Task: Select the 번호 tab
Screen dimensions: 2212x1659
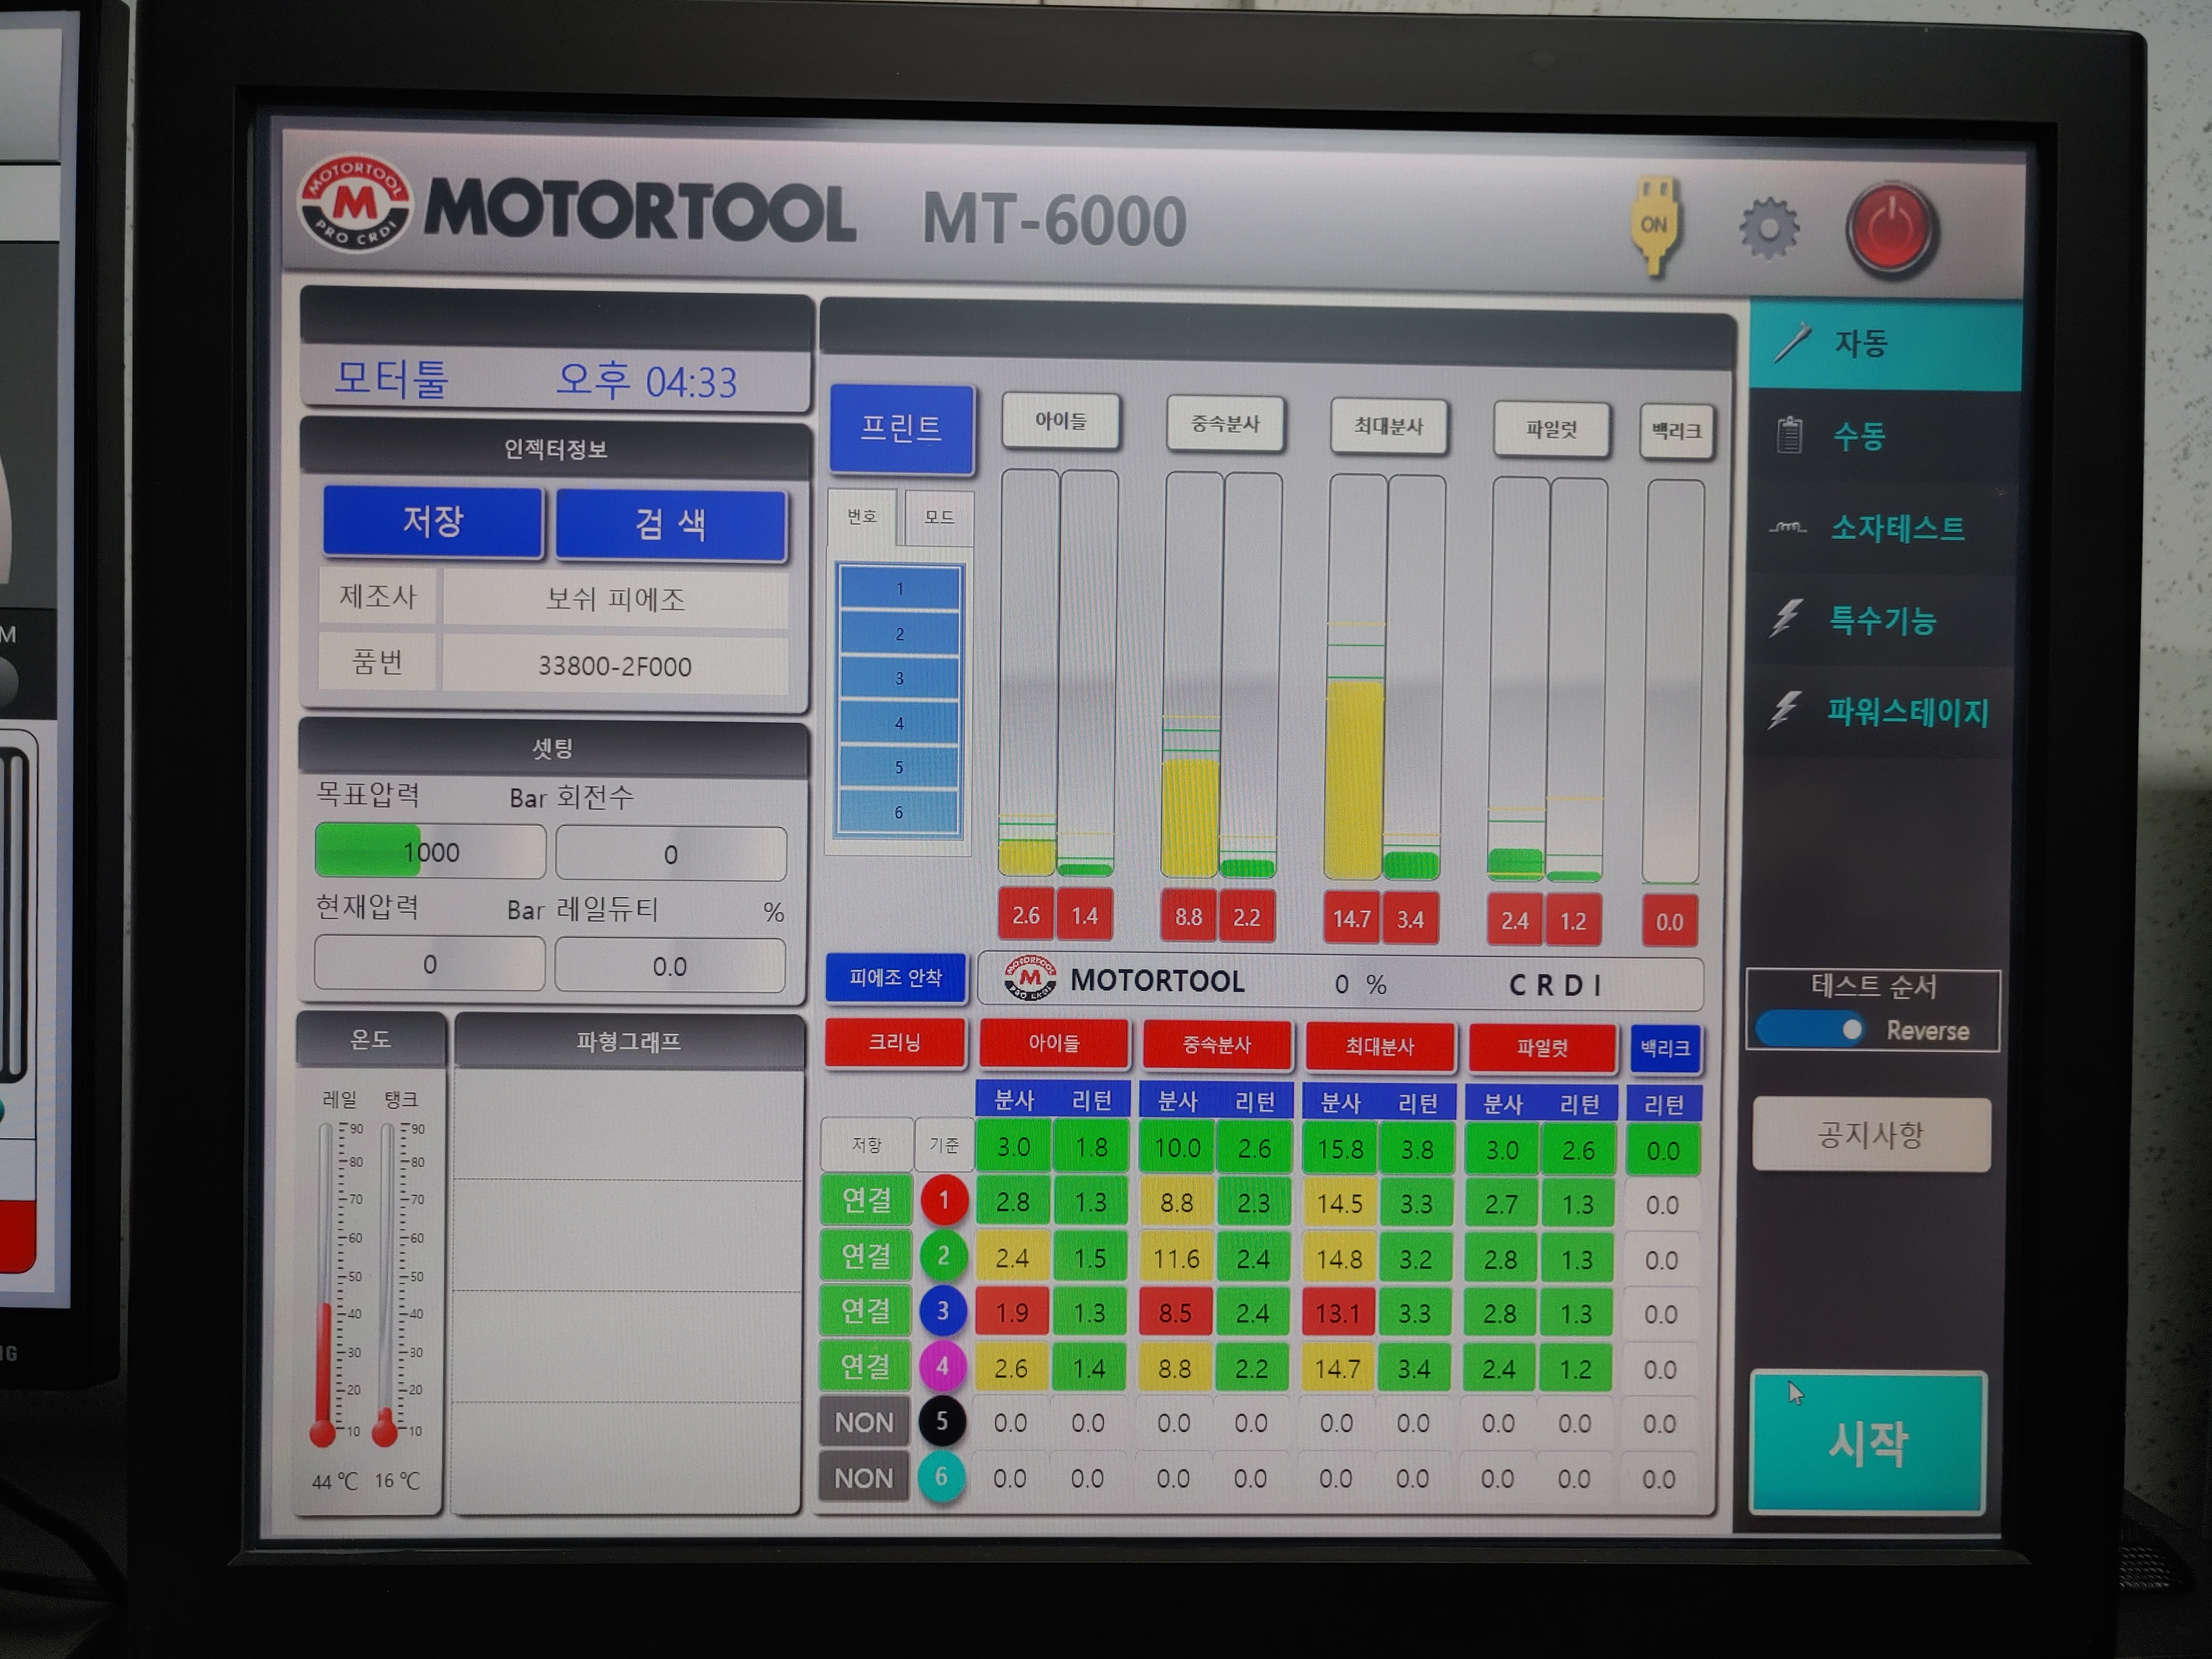Action: click(x=862, y=516)
